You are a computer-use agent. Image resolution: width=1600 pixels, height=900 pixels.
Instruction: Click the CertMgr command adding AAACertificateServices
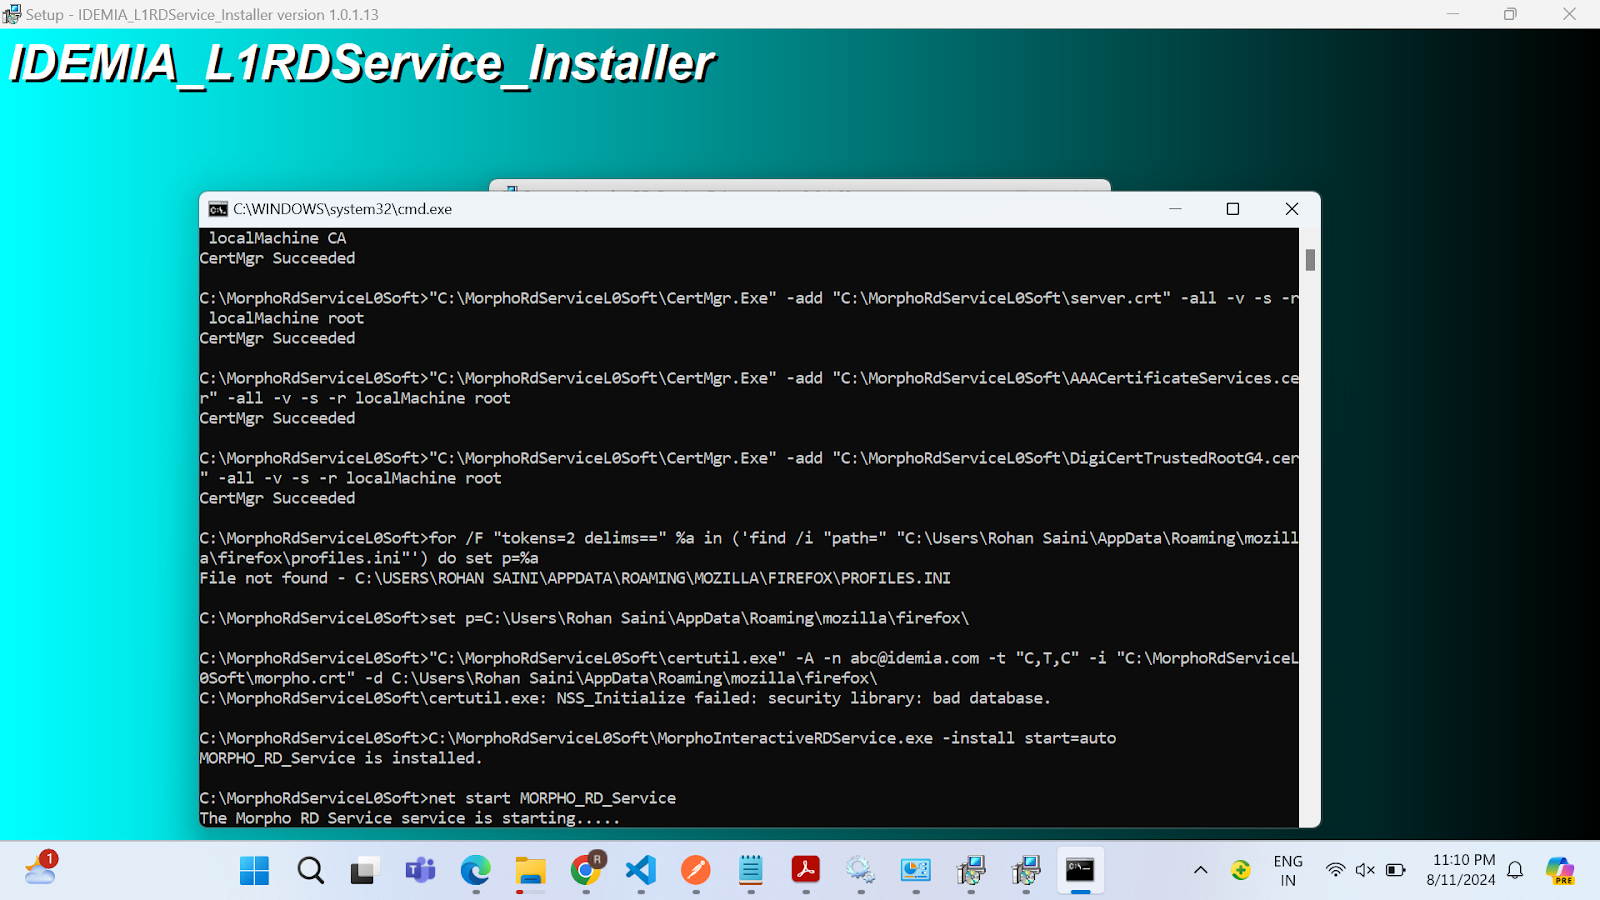pyautogui.click(x=749, y=388)
